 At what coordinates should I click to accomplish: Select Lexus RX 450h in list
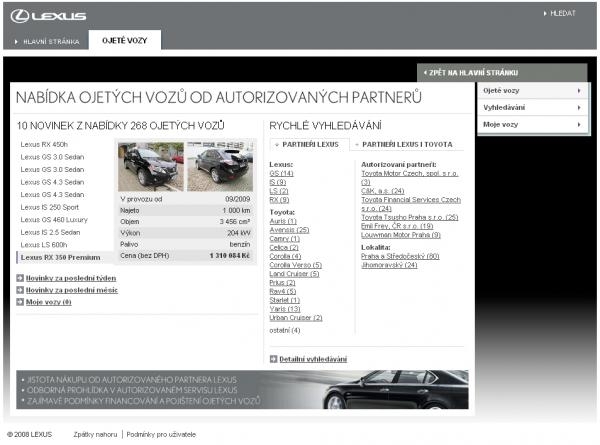[x=44, y=144]
